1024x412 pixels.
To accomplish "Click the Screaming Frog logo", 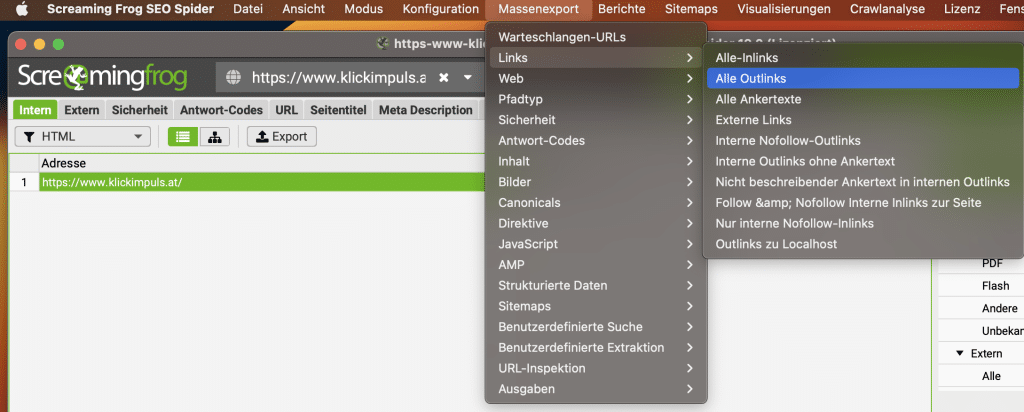I will point(109,77).
